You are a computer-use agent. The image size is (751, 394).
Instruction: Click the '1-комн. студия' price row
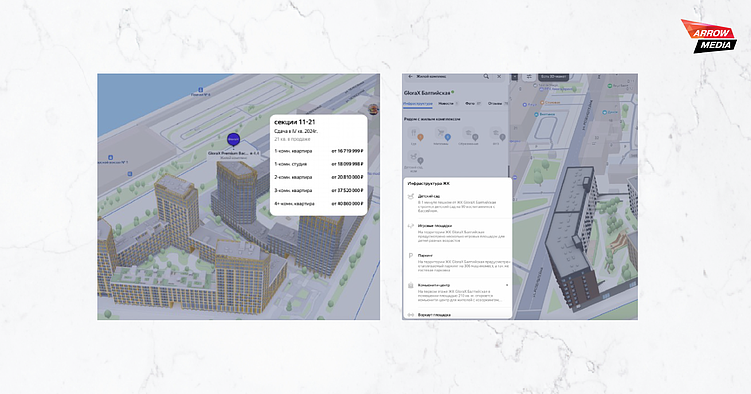pos(319,164)
